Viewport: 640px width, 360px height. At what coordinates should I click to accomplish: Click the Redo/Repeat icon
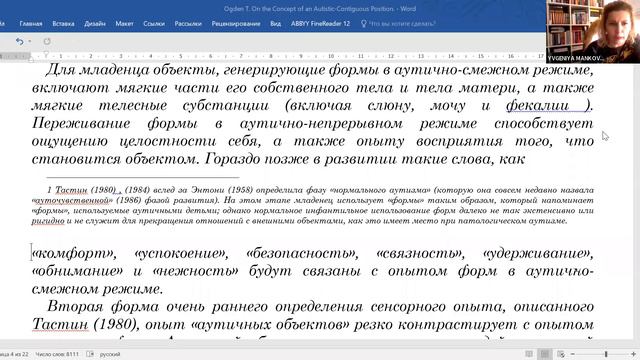tap(47, 41)
